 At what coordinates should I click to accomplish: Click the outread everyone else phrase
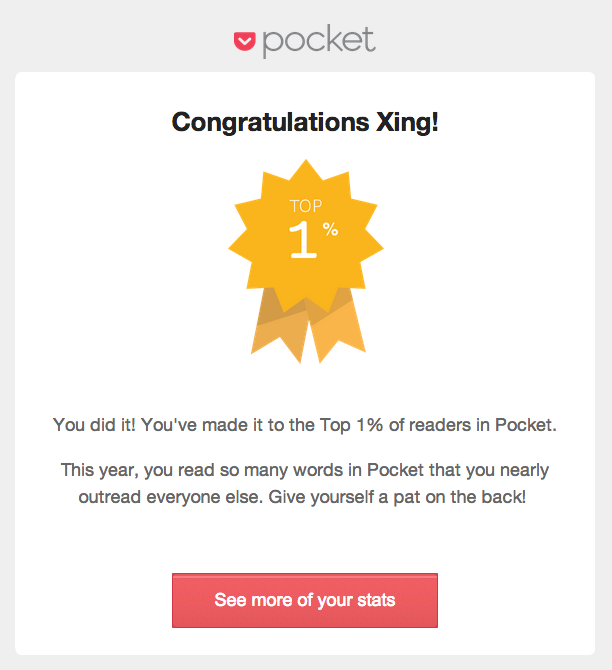[169, 497]
